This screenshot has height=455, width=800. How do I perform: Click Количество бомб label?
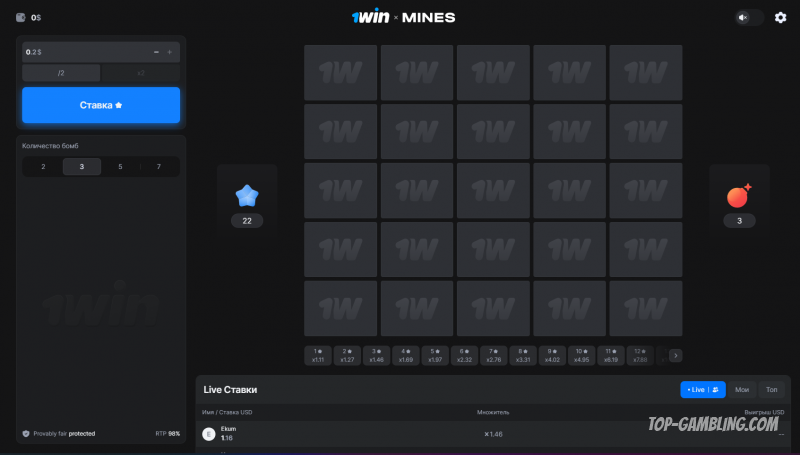50,146
